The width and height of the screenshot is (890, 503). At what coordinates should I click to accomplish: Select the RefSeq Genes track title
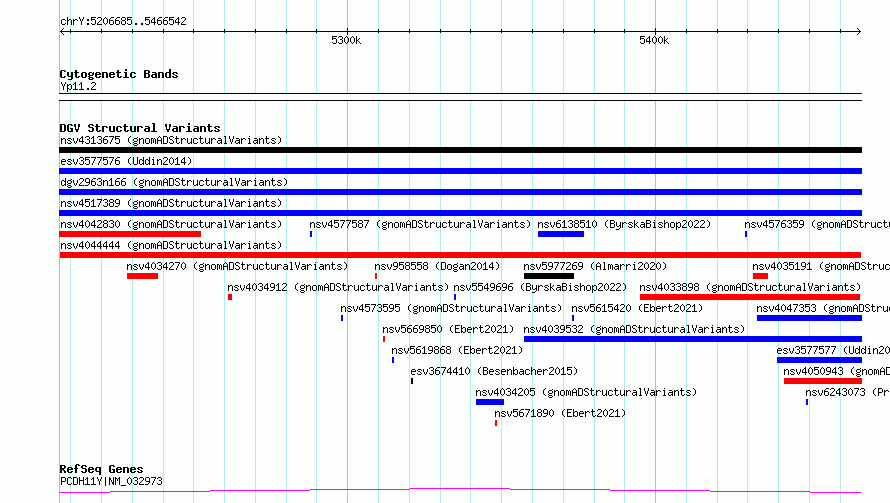(101, 469)
